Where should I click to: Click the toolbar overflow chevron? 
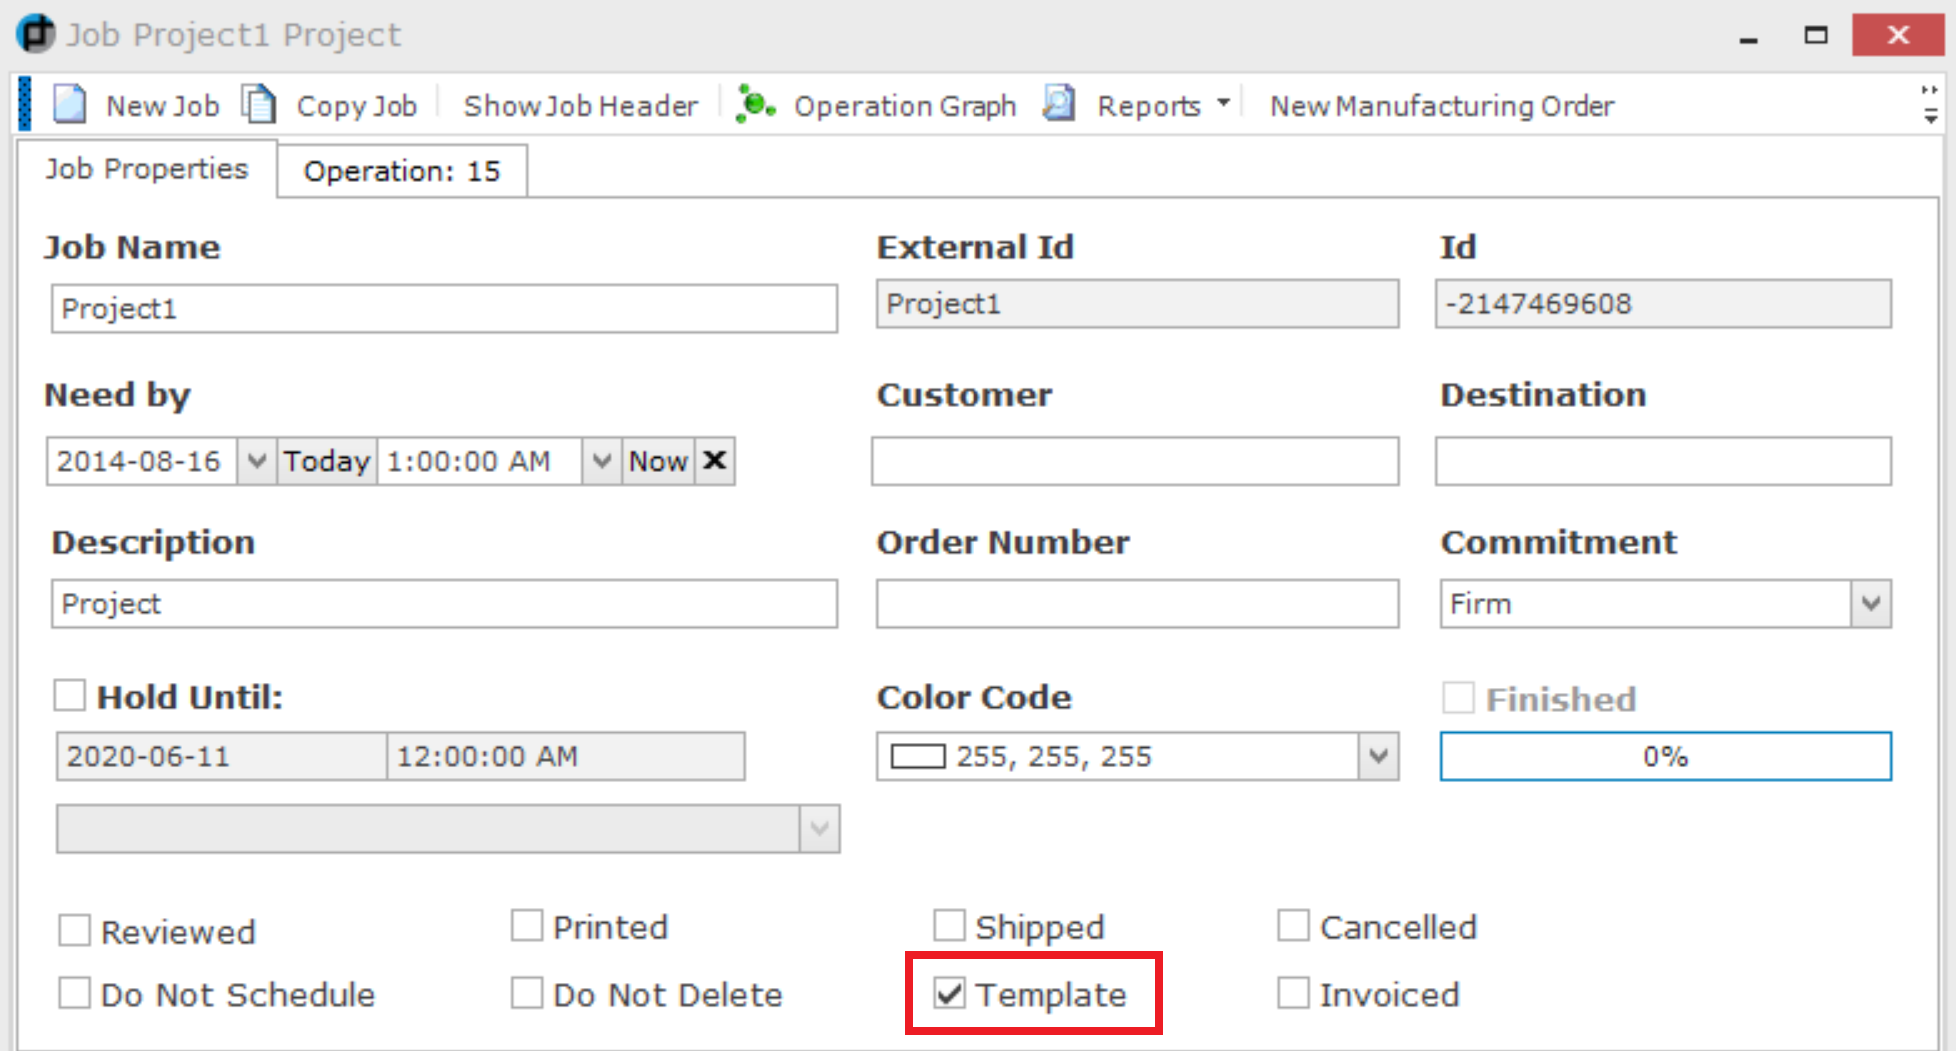tap(1929, 105)
